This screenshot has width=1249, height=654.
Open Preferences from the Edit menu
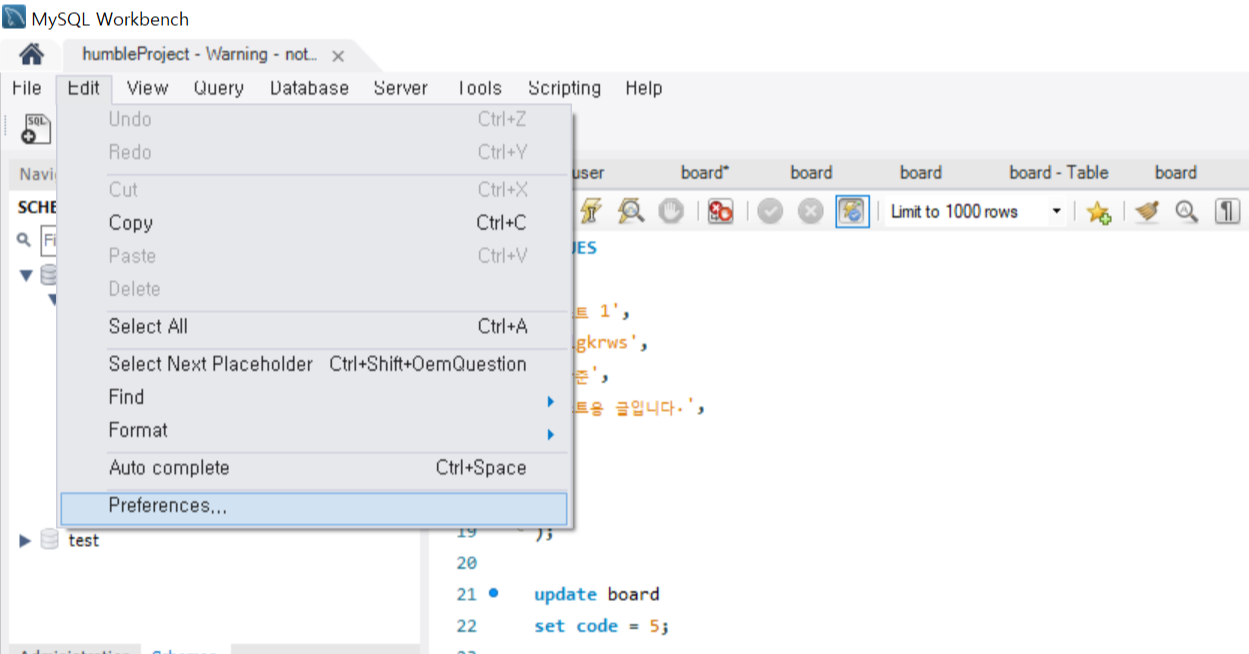click(314, 508)
